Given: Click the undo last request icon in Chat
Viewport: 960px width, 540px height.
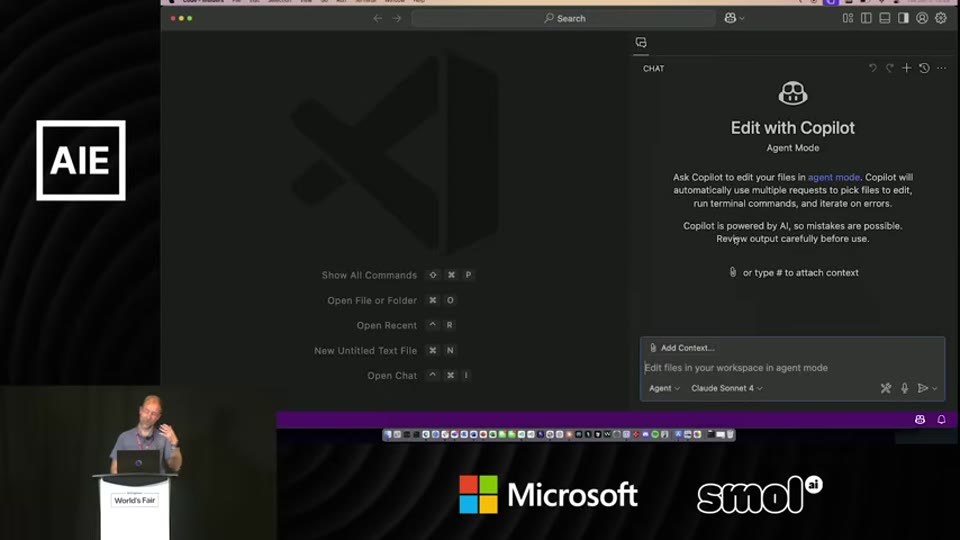Looking at the screenshot, I should [x=872, y=68].
